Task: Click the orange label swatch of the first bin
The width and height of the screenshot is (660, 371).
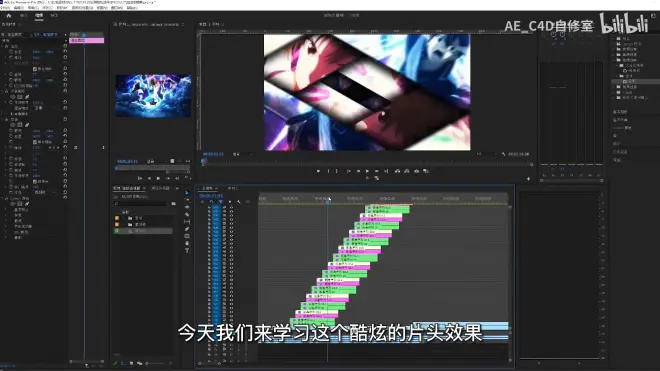Action: click(117, 218)
